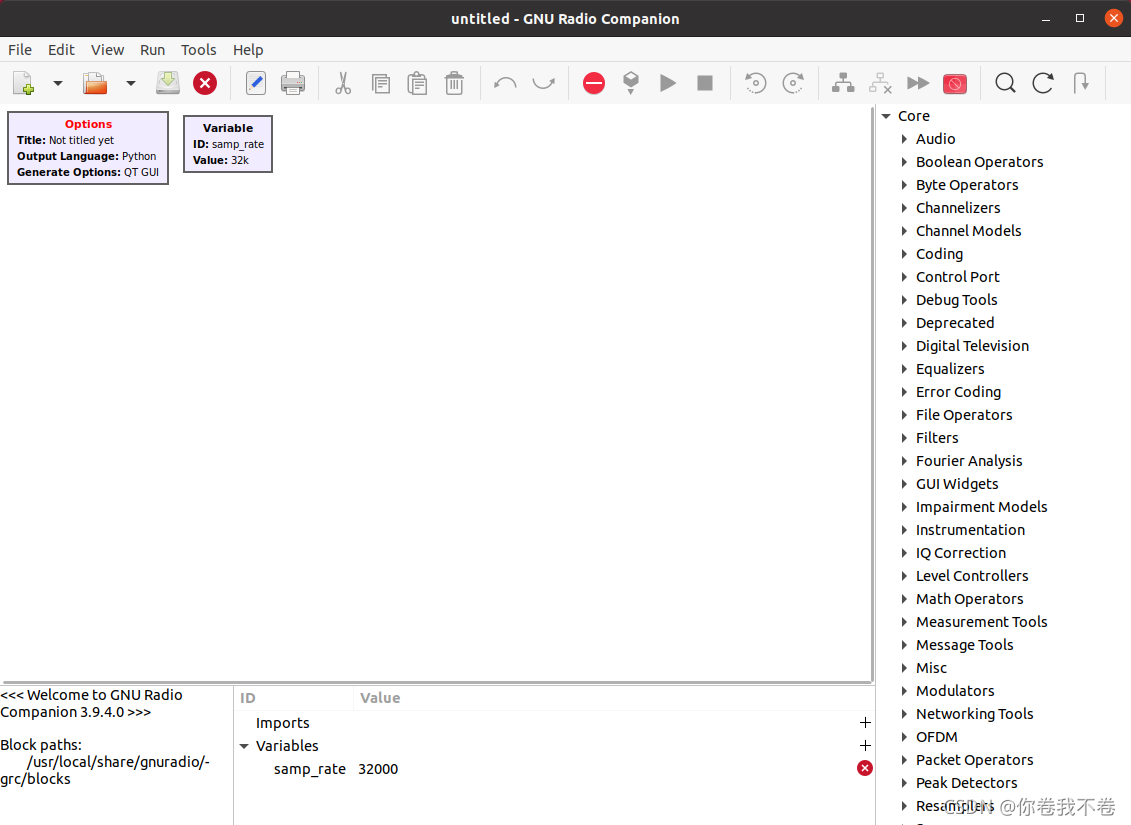Open new flow graph type dropdown arrow

(58, 84)
